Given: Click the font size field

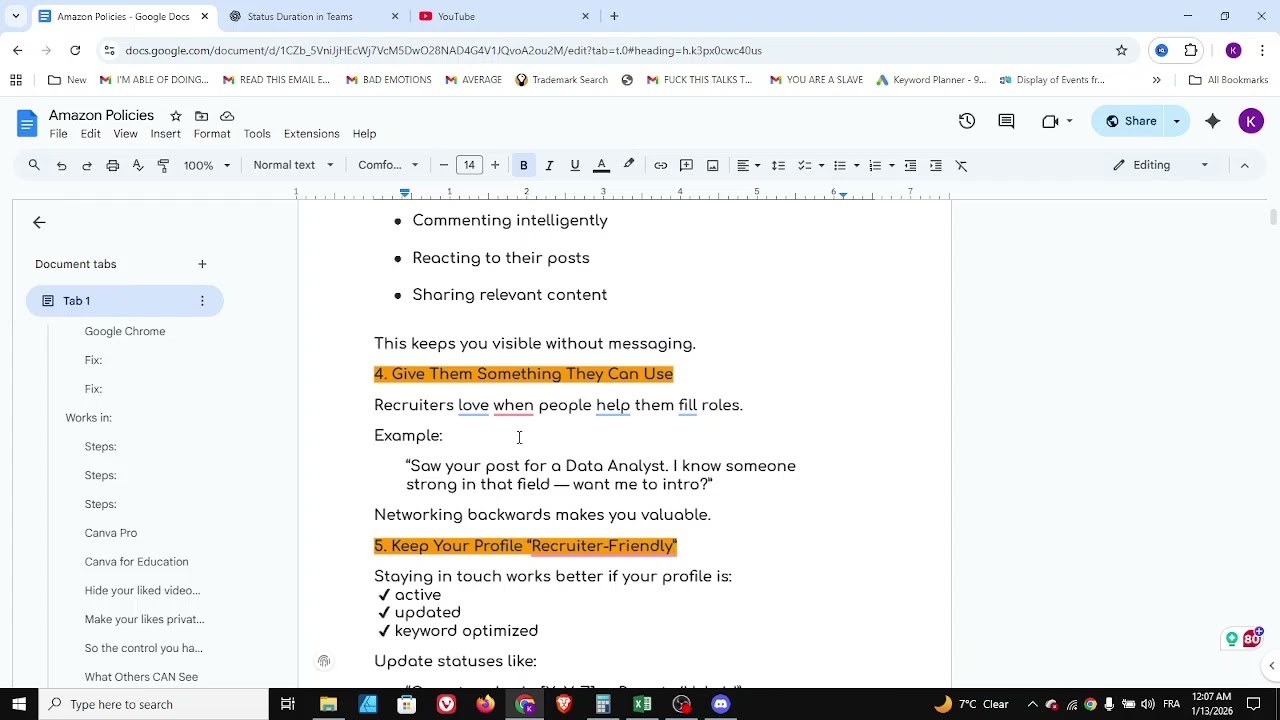Looking at the screenshot, I should point(469,165).
